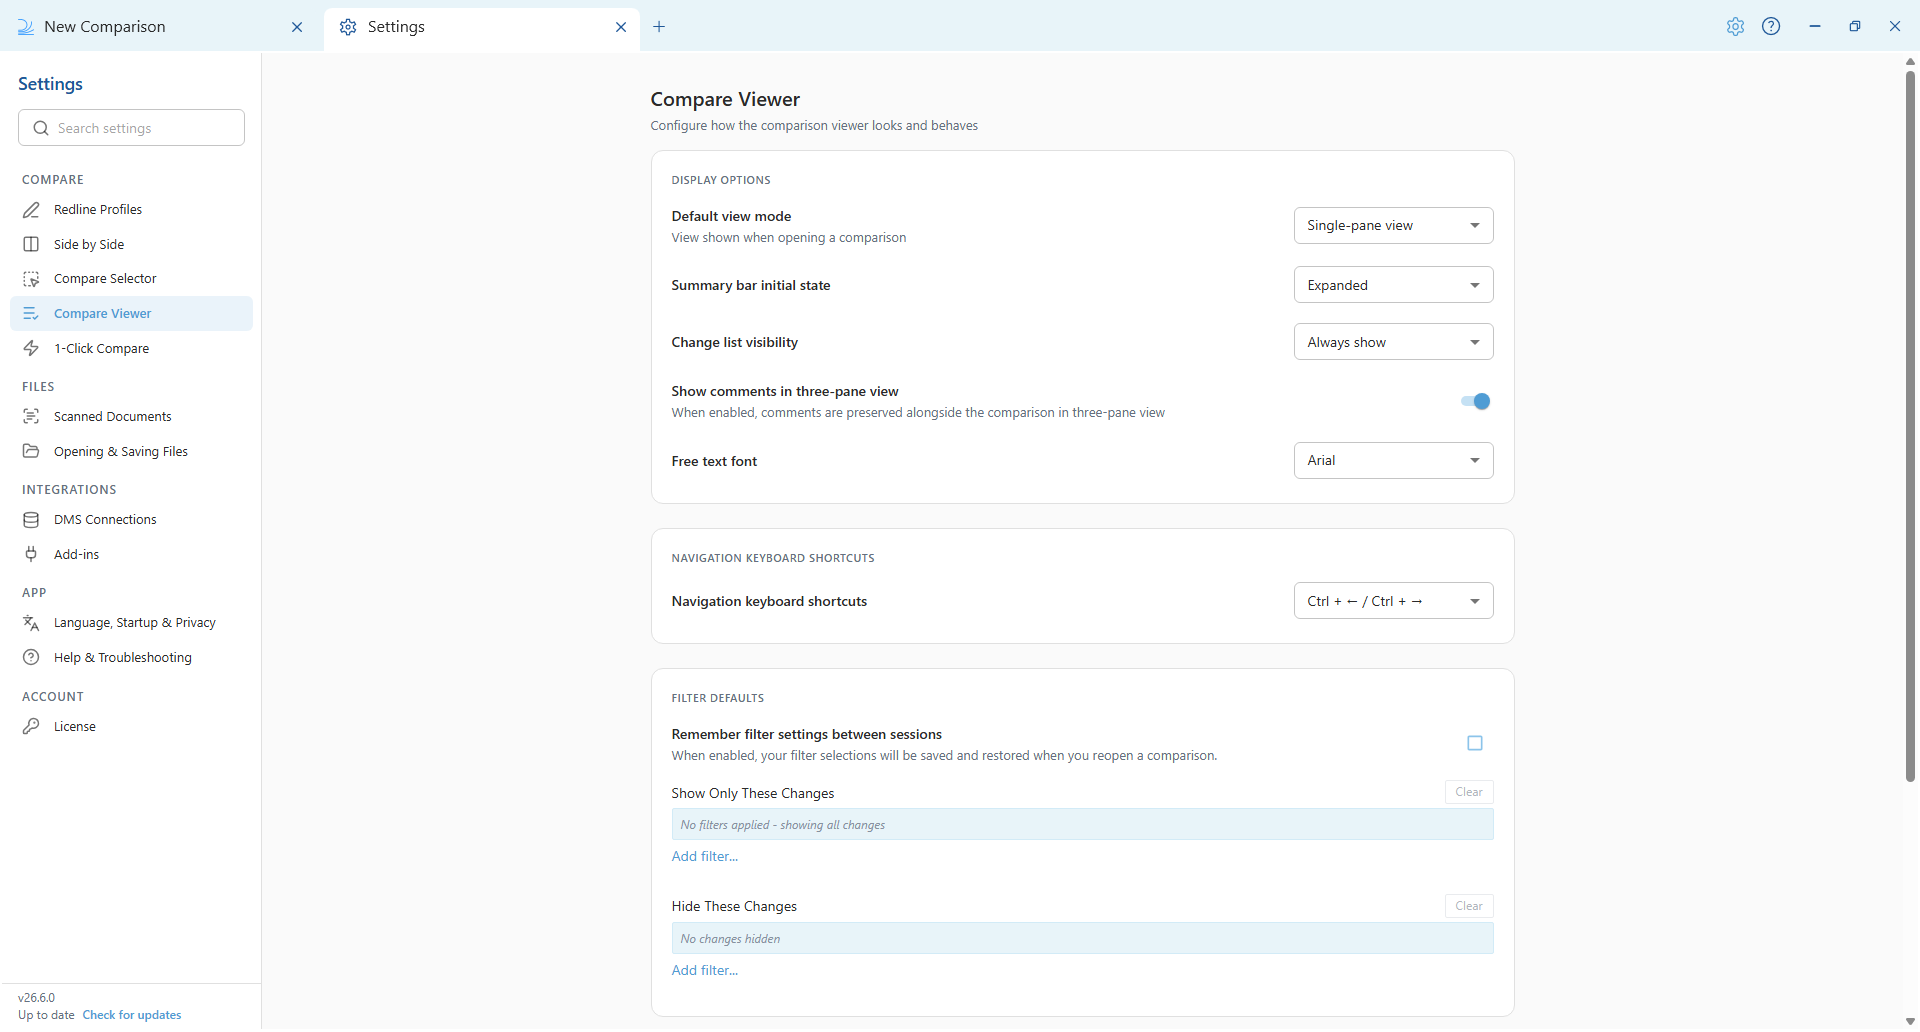Image resolution: width=1920 pixels, height=1032 pixels.
Task: Toggle Show comments in three-pane view switch
Action: [x=1476, y=402]
